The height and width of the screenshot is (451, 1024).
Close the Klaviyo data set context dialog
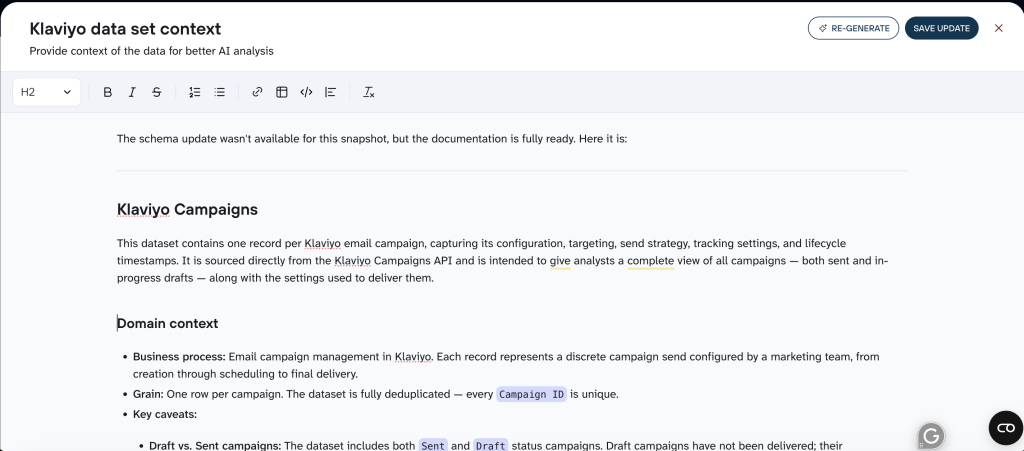[x=999, y=28]
